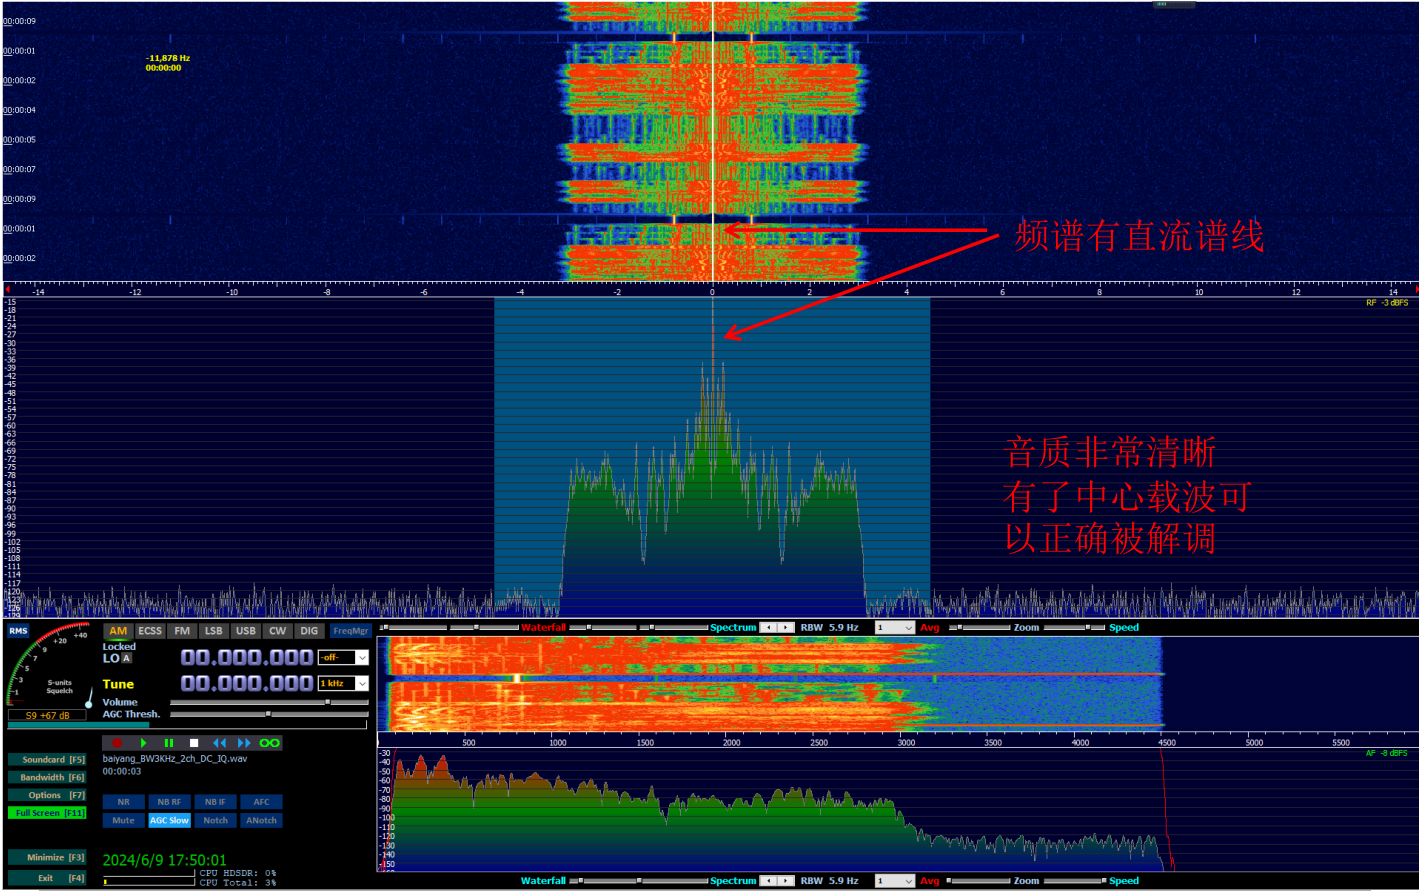Stop playback with the white square
1421x891 pixels.
tap(194, 743)
